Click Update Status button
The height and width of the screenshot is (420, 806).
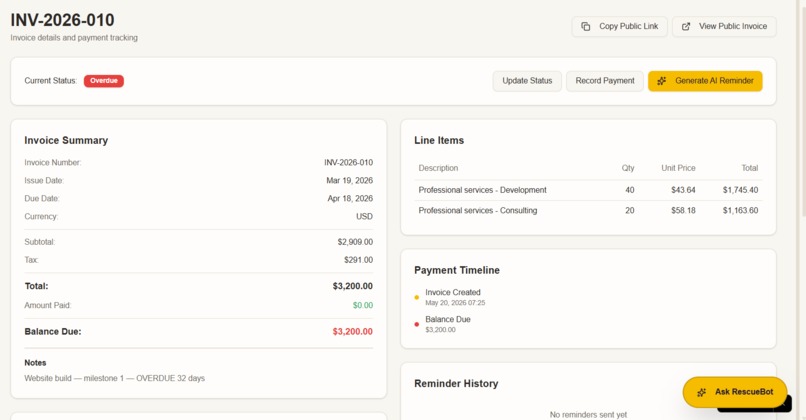tap(527, 81)
